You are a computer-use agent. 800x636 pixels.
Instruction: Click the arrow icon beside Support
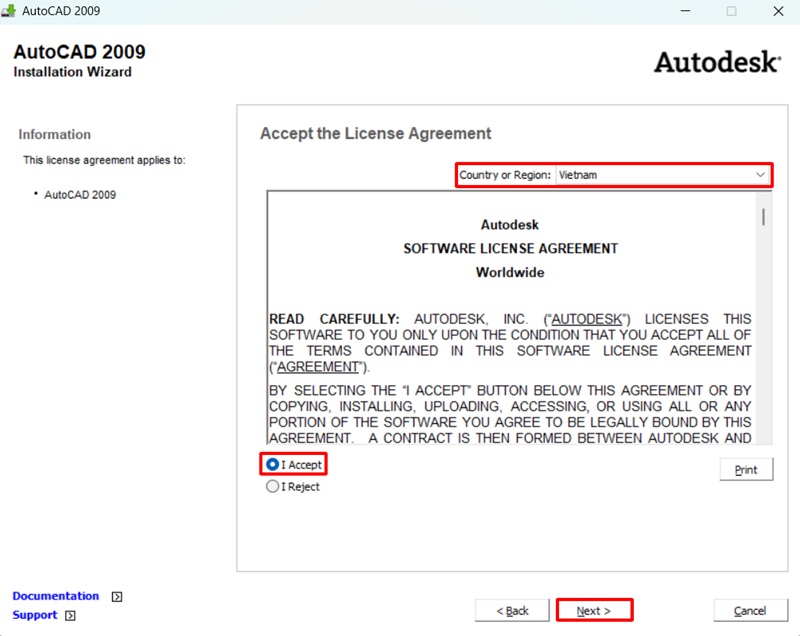(70, 616)
